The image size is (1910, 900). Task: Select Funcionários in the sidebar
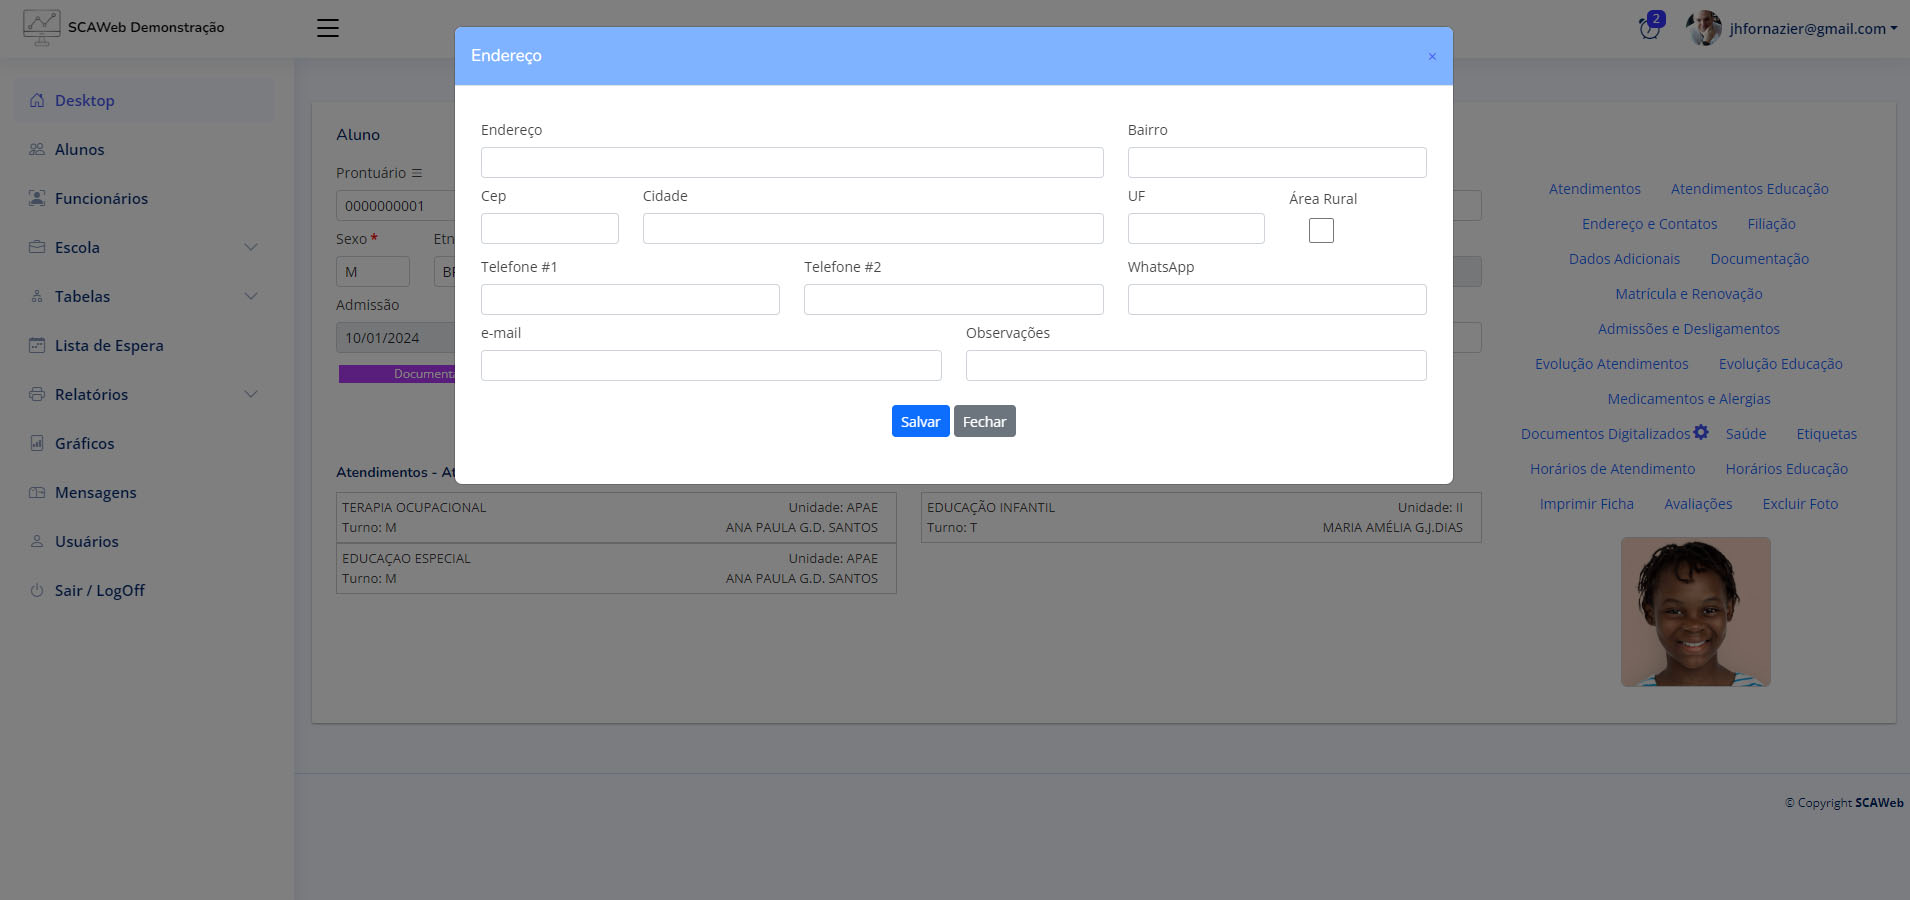tap(101, 199)
